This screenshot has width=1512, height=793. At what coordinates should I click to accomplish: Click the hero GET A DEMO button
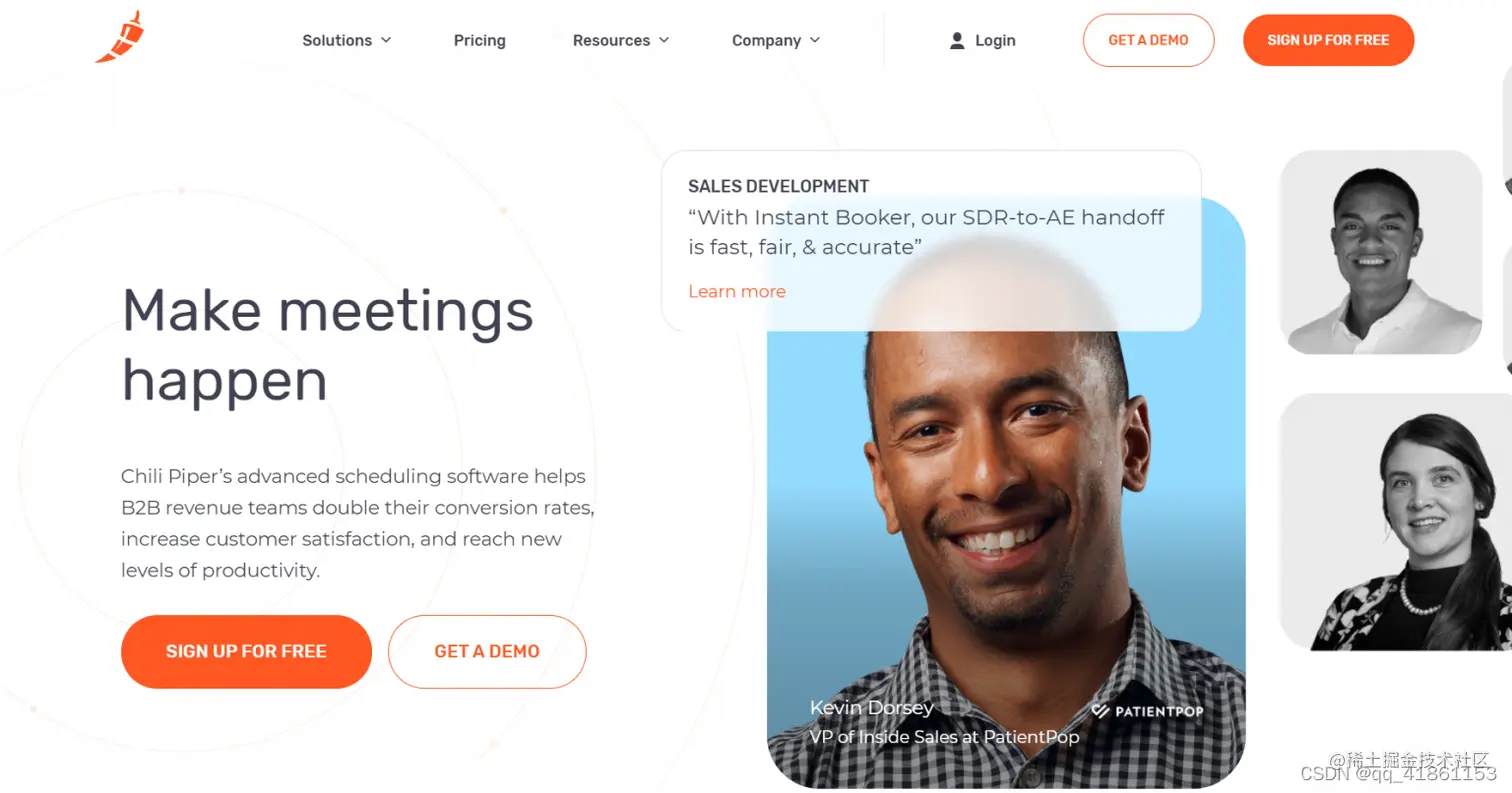click(487, 651)
